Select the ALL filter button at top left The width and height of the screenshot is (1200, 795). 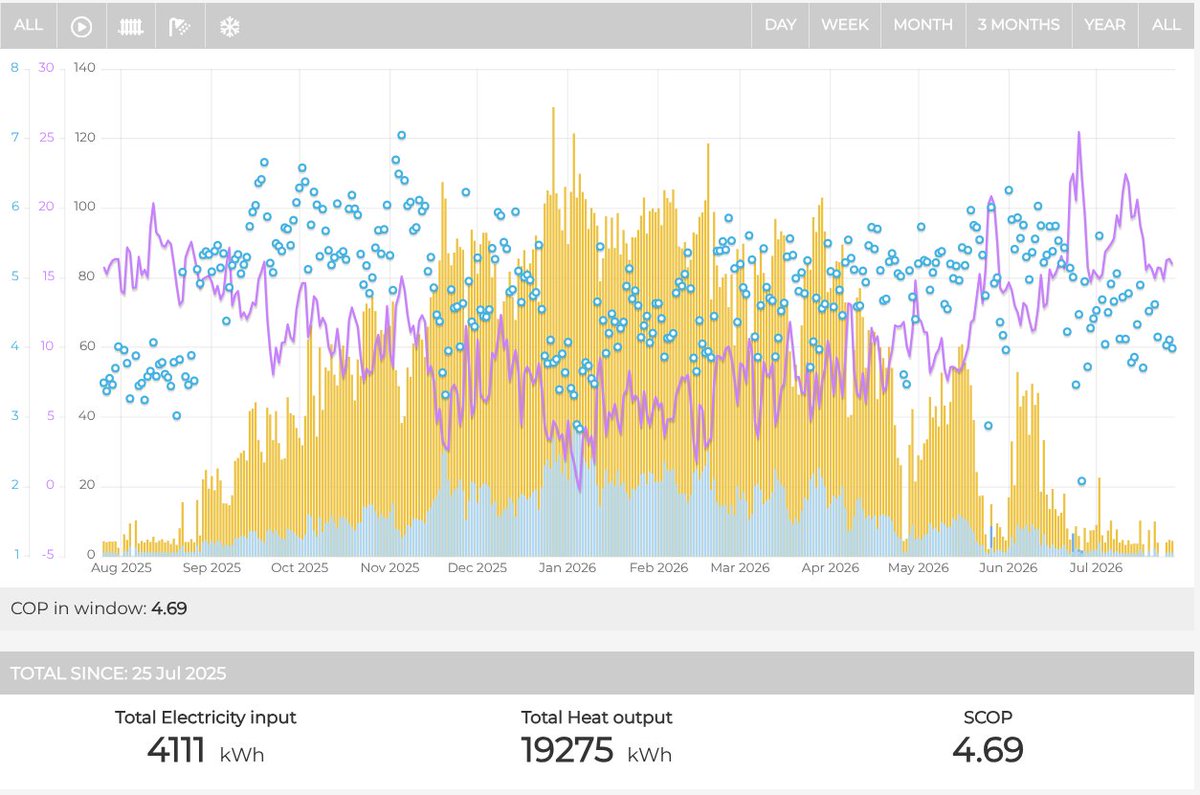pyautogui.click(x=28, y=25)
